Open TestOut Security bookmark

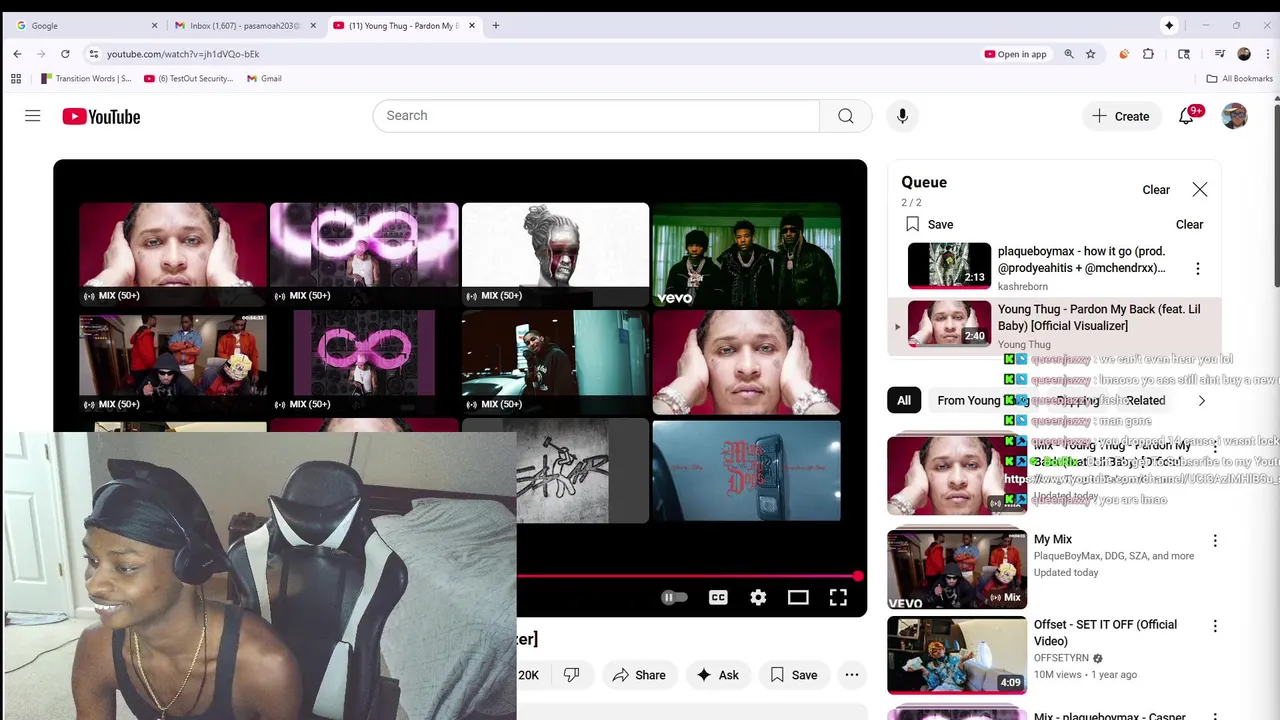(189, 78)
